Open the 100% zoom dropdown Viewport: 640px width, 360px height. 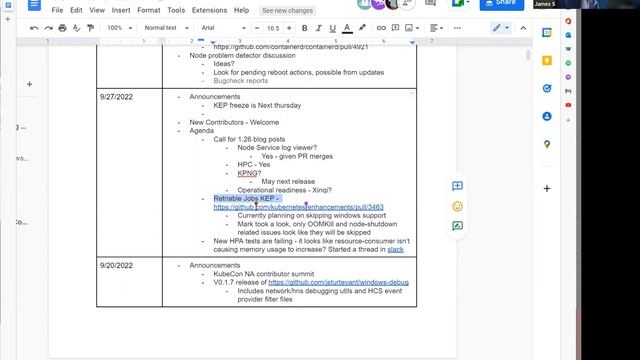pyautogui.click(x=119, y=28)
